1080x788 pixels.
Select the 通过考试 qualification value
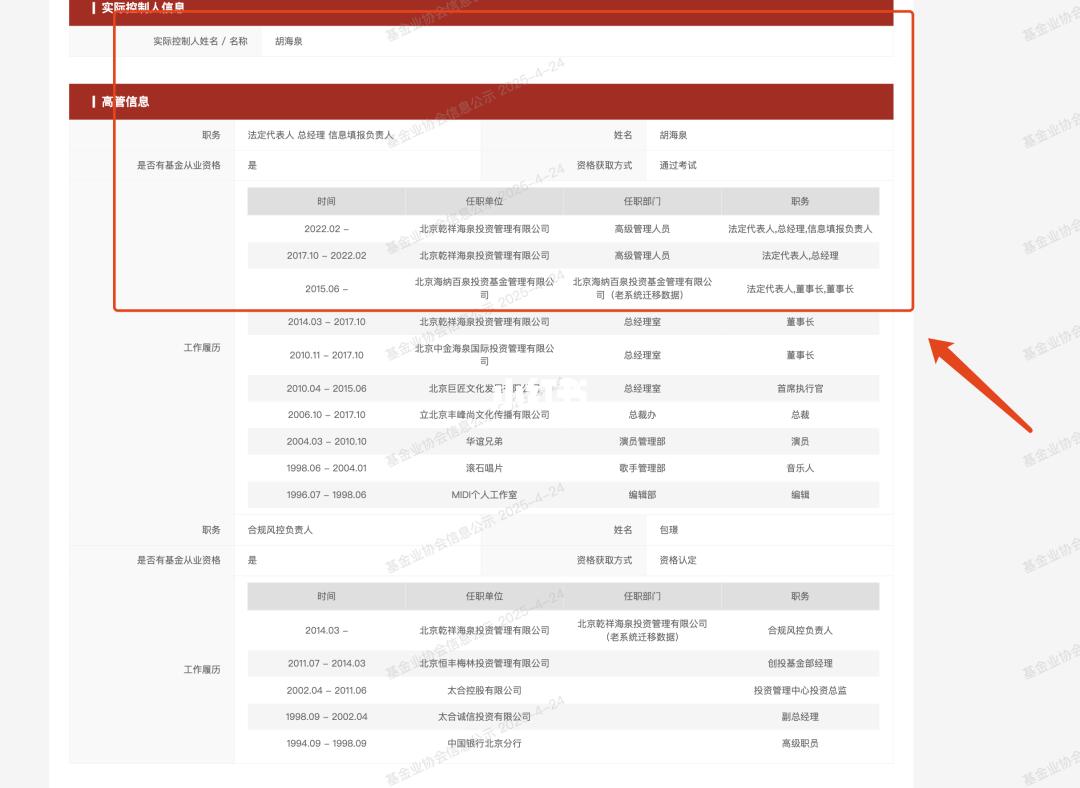coord(678,165)
